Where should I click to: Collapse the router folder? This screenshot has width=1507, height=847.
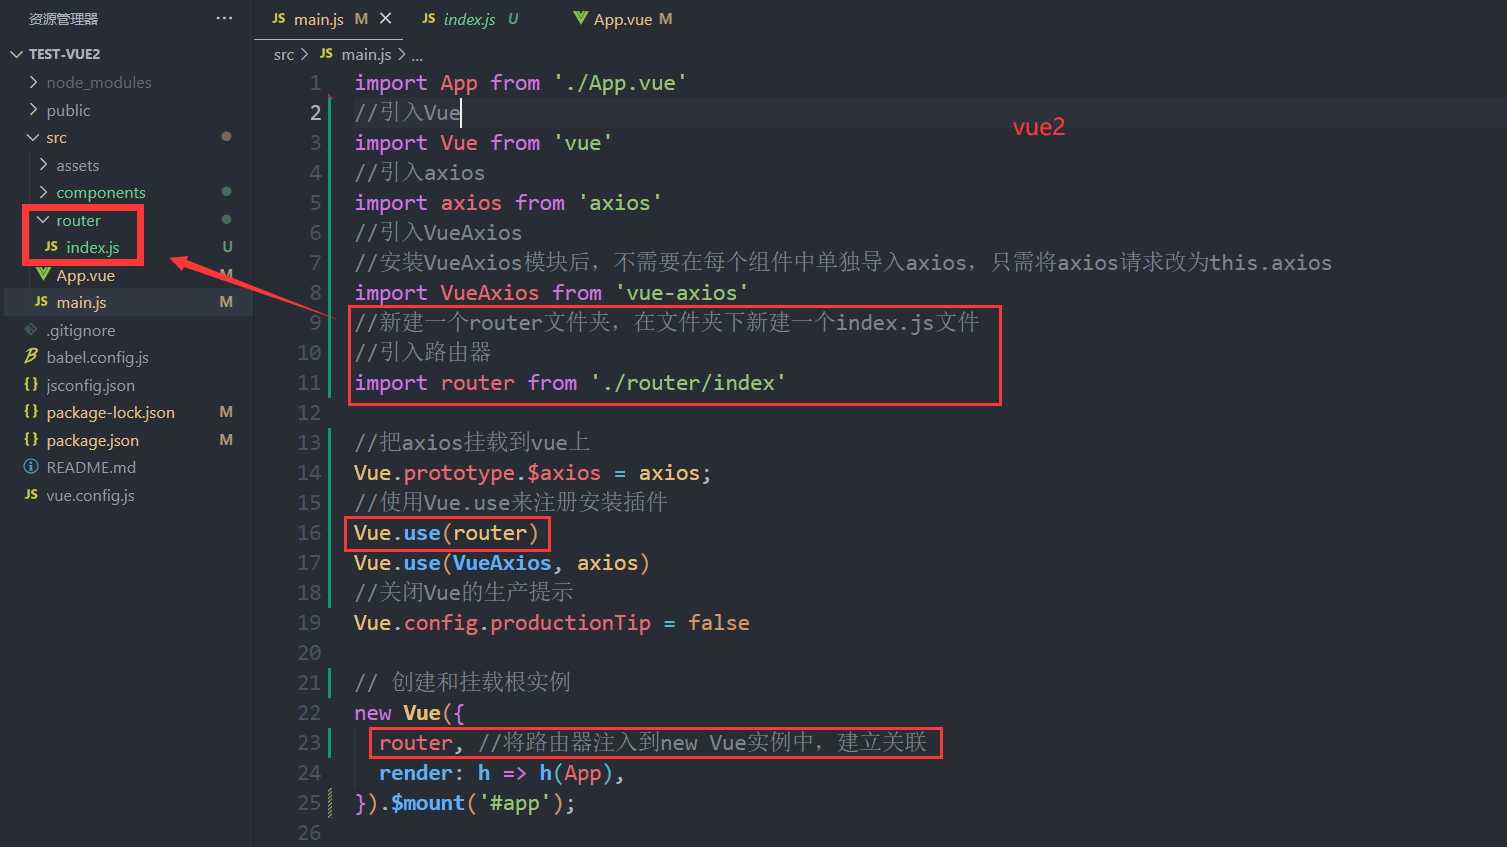pos(43,220)
